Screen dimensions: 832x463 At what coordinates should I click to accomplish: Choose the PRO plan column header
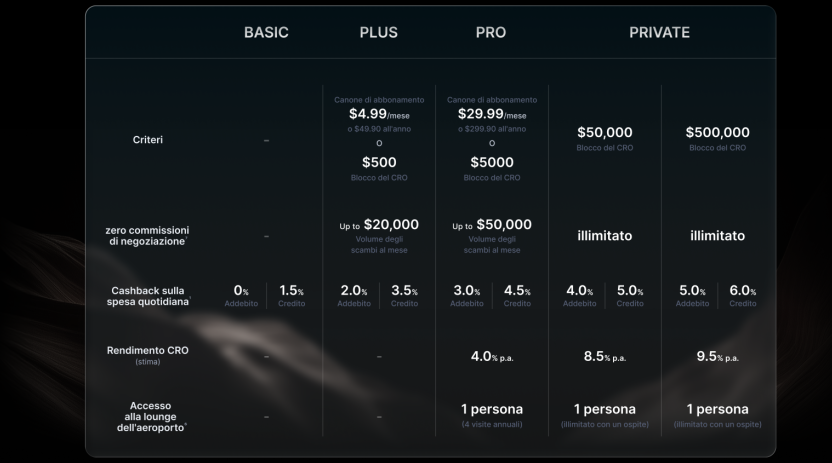[x=491, y=32]
